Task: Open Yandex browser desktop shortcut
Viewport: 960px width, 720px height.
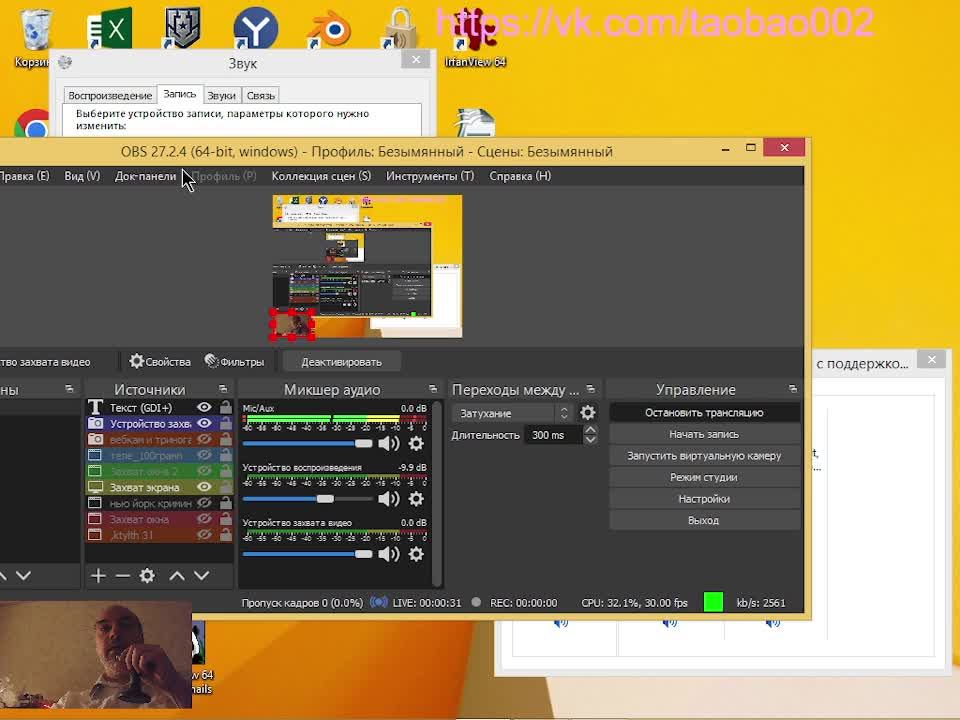Action: pos(255,28)
